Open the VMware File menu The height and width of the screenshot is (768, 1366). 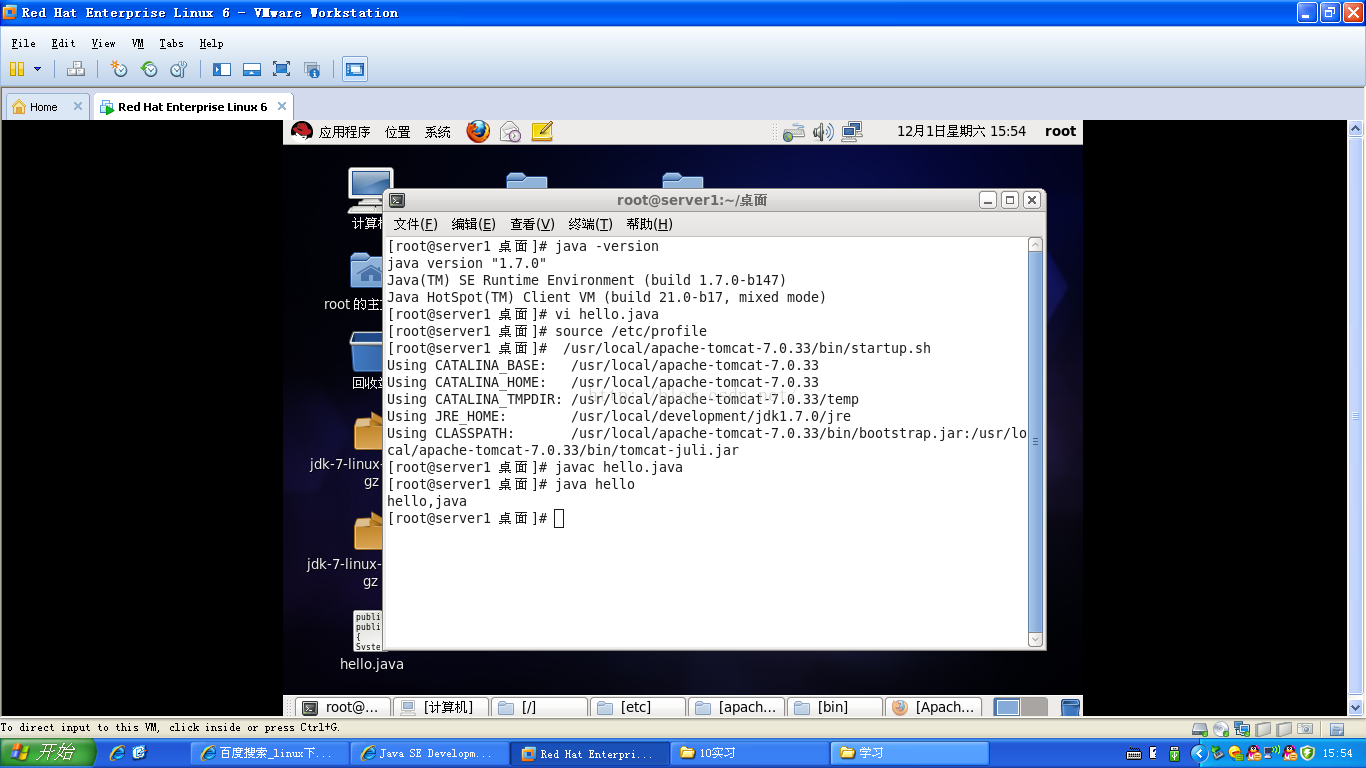(24, 43)
